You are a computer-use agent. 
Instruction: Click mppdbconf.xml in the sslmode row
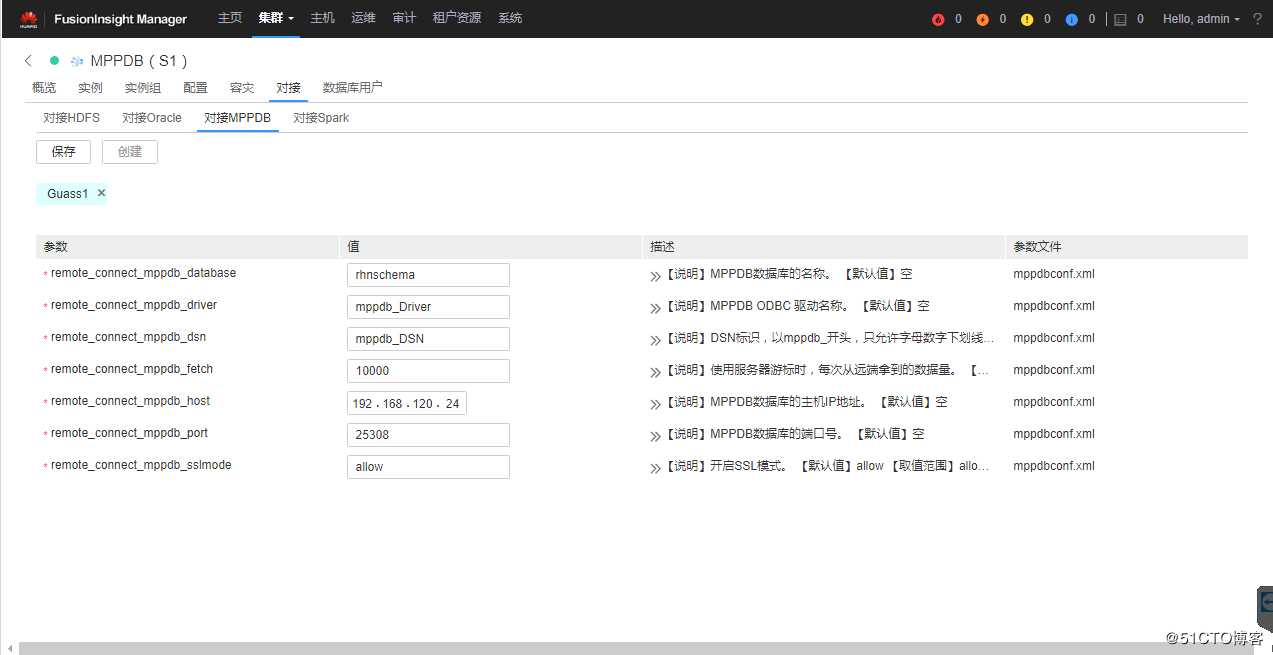1054,466
